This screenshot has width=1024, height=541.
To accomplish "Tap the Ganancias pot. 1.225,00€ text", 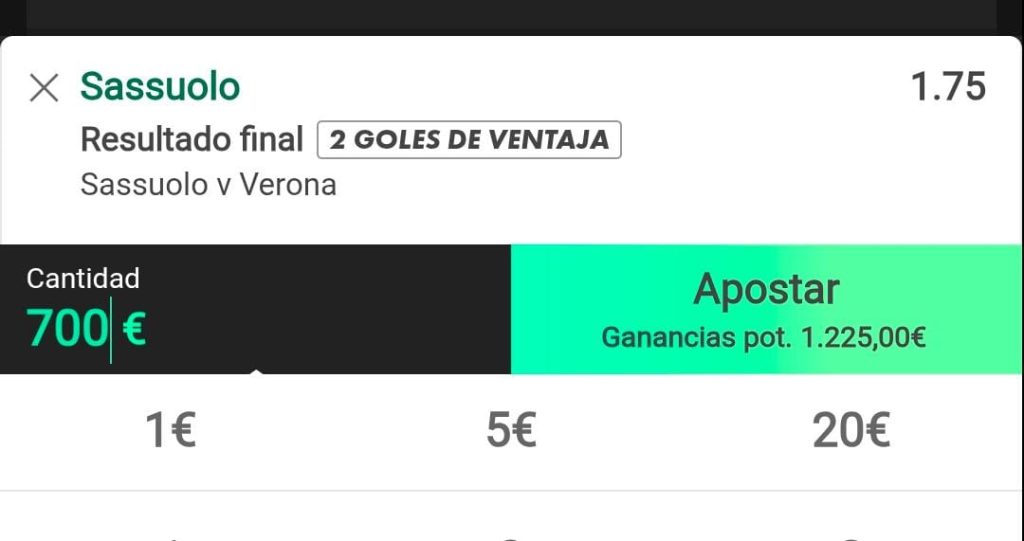I will click(x=763, y=338).
